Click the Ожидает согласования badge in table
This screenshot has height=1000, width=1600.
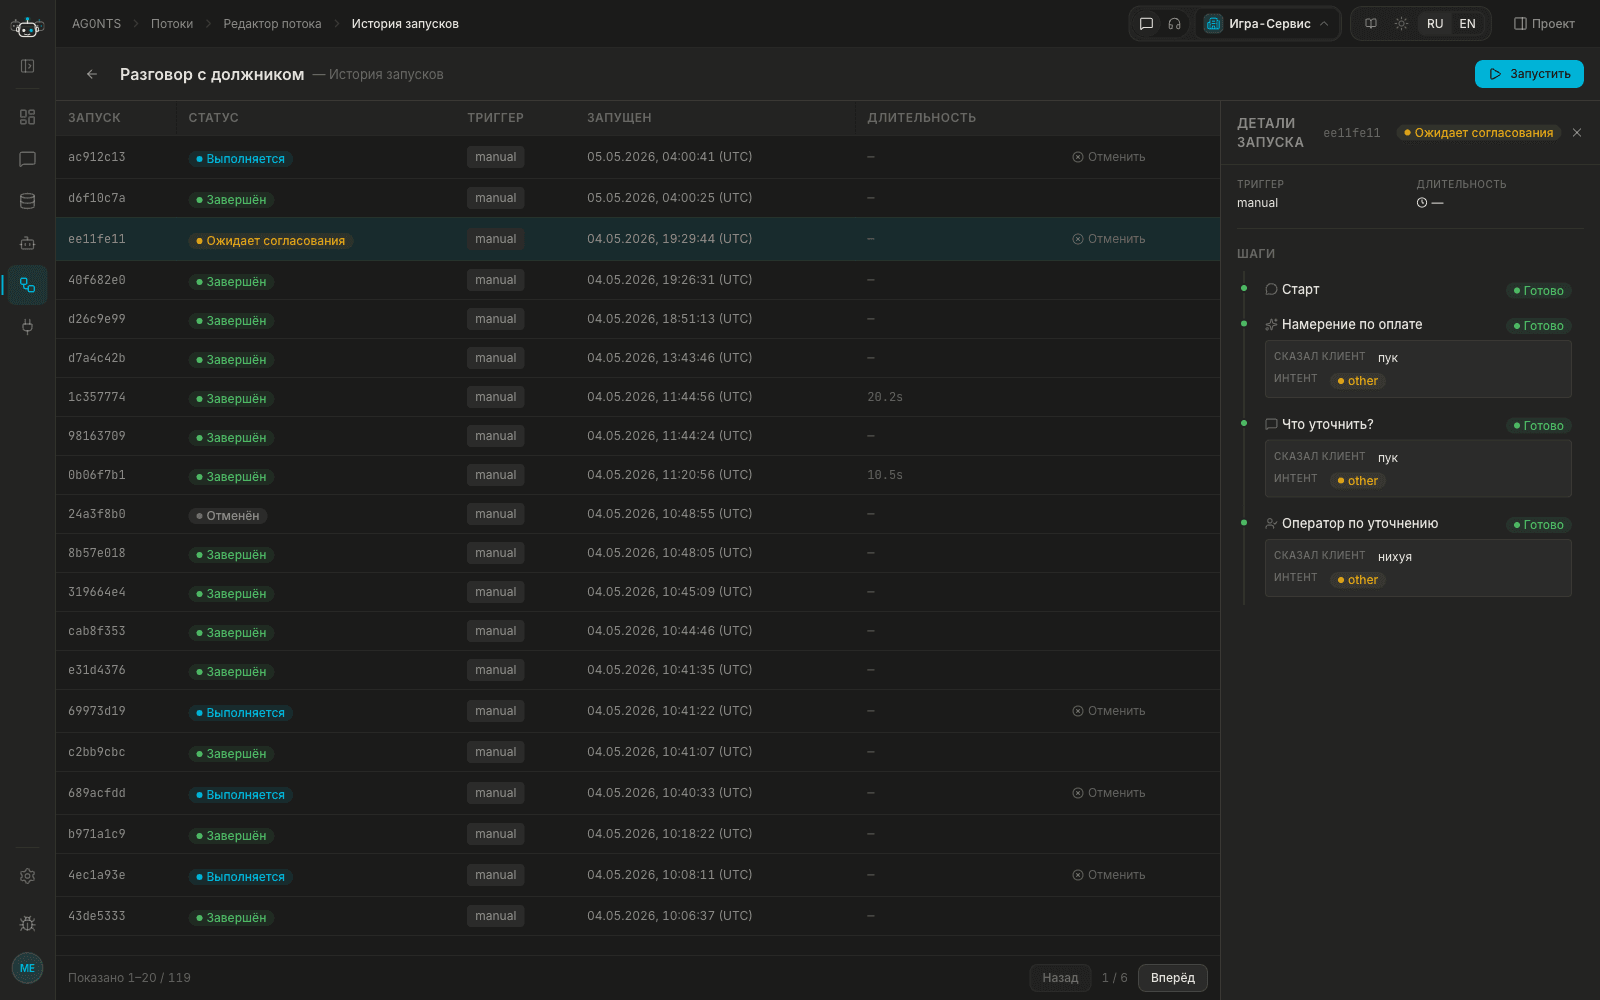point(271,241)
